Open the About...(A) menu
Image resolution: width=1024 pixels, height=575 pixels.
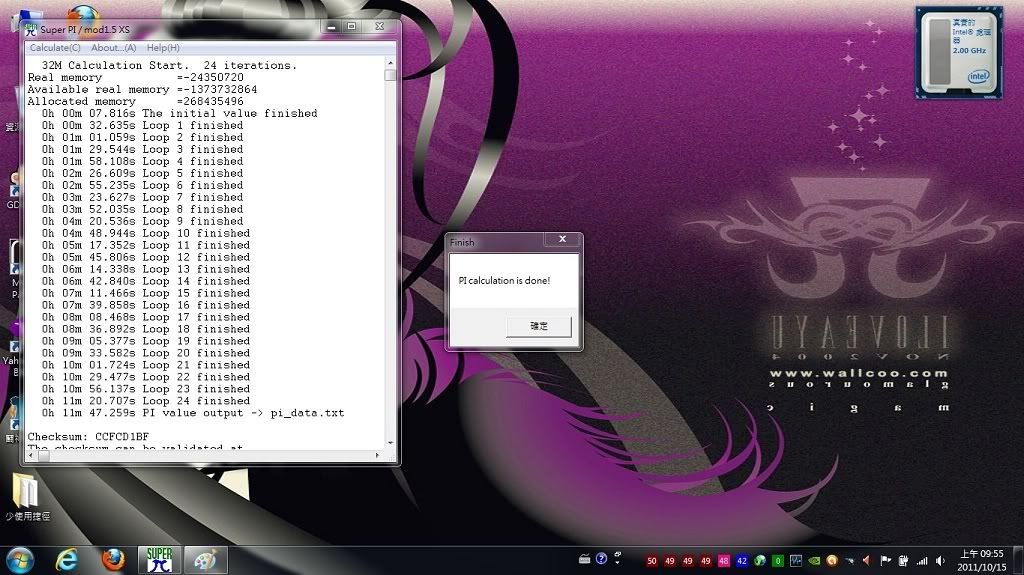pyautogui.click(x=113, y=48)
